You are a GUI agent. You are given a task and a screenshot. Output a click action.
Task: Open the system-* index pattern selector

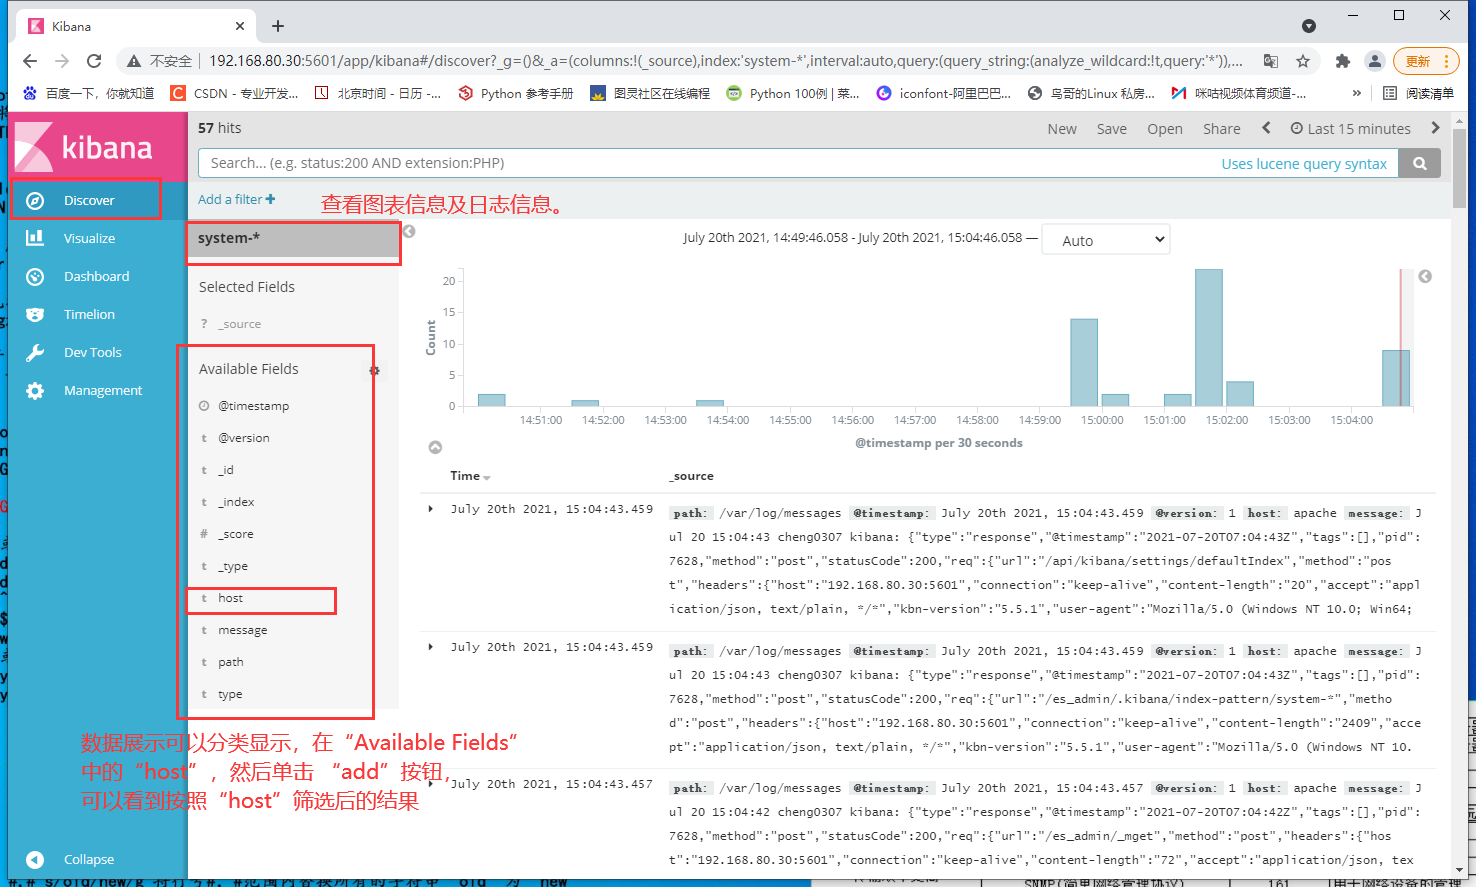coord(293,239)
